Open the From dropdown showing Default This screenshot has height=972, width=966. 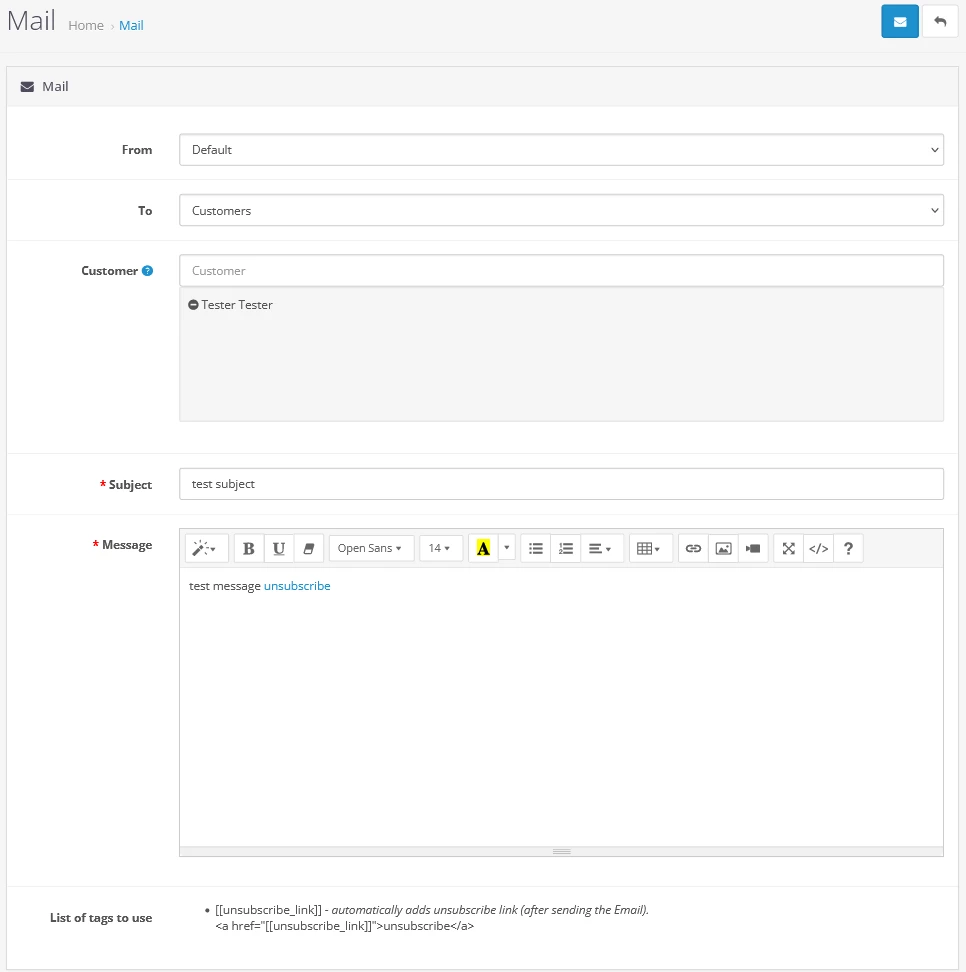(x=561, y=150)
